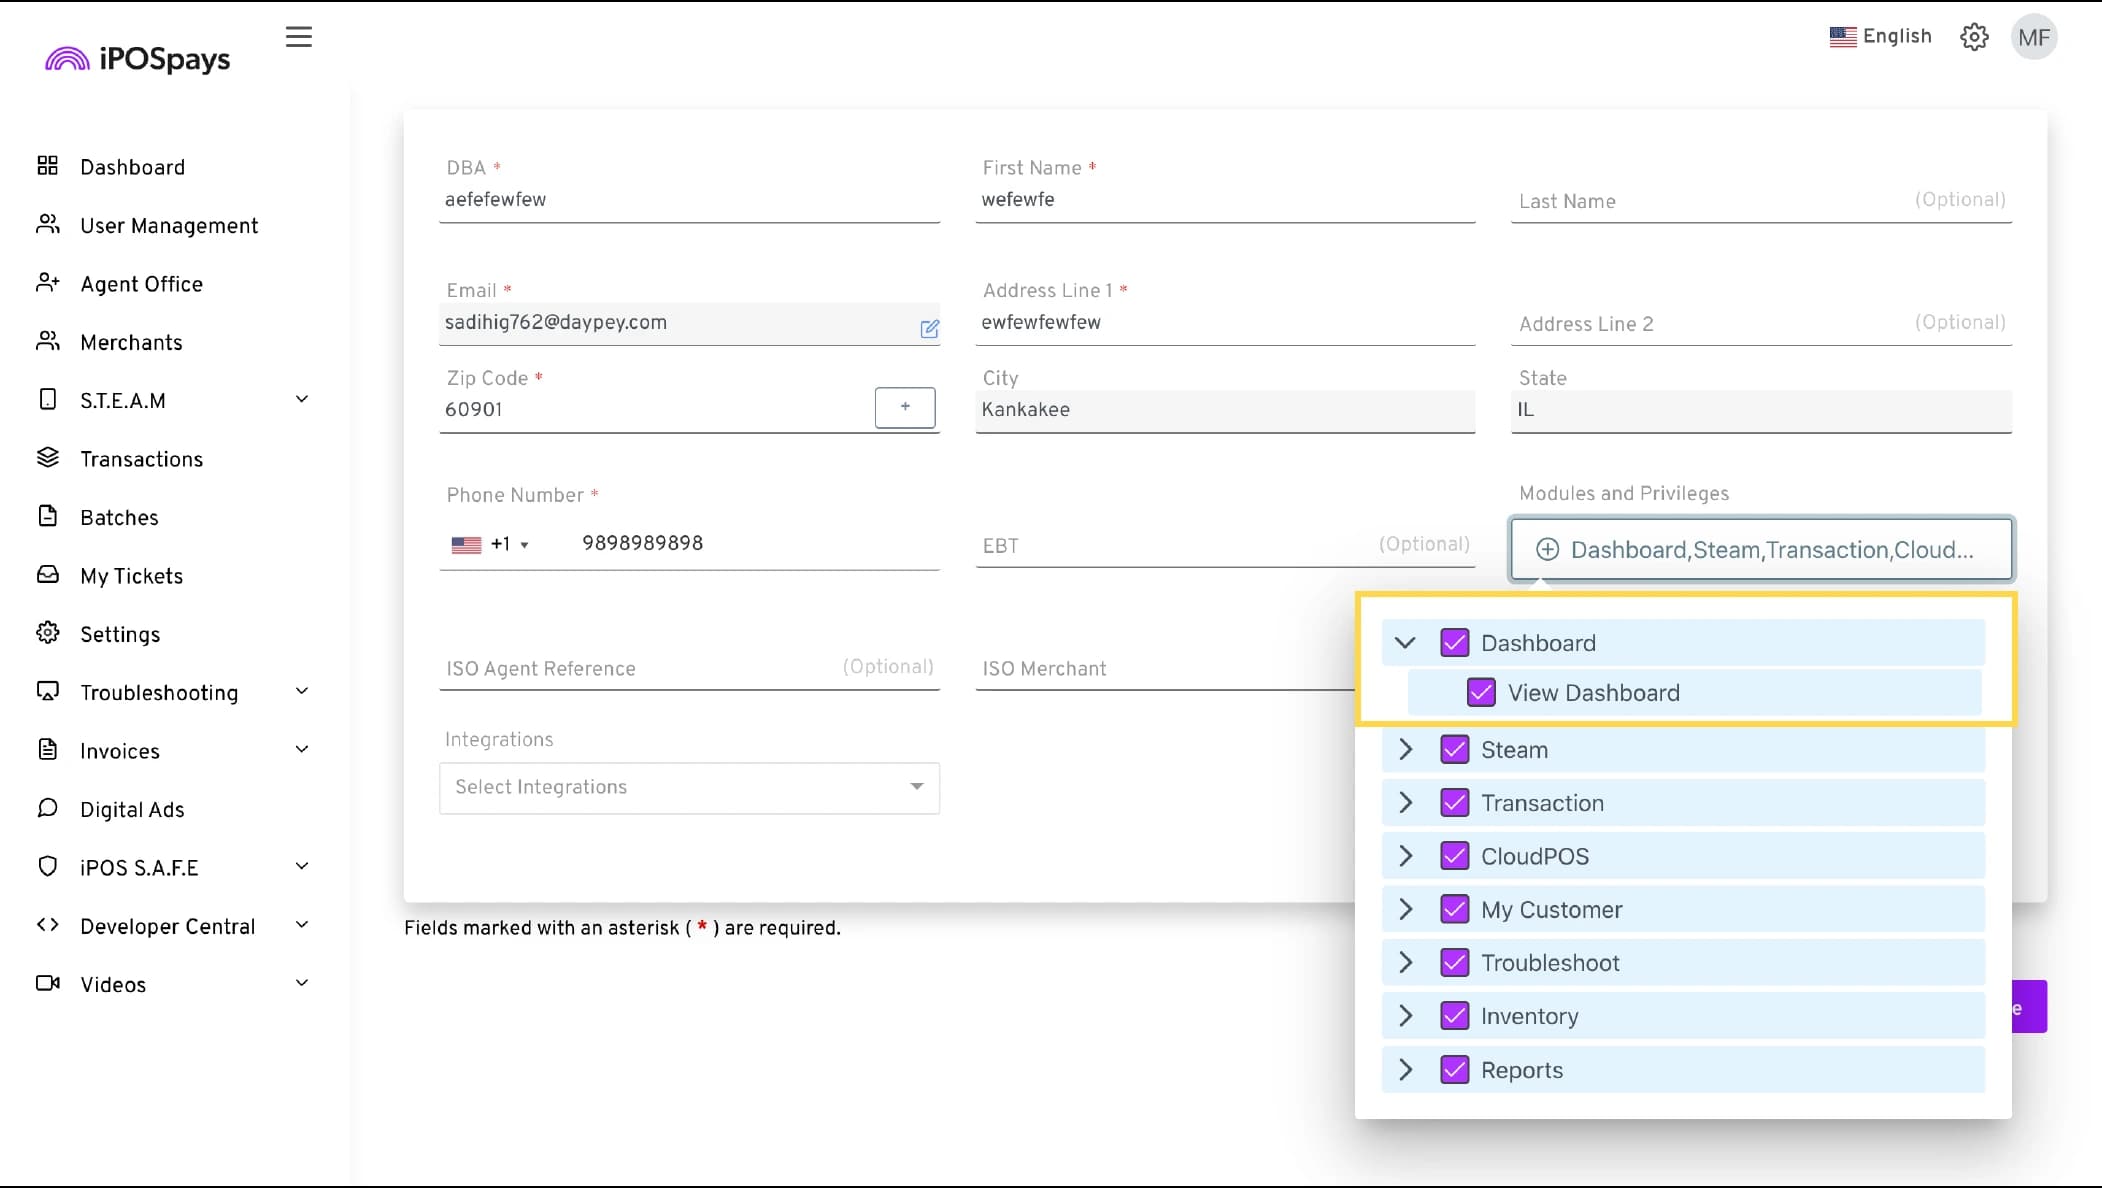Screen dimensions: 2102x1188
Task: Open the settings gear in the header
Action: [1974, 37]
